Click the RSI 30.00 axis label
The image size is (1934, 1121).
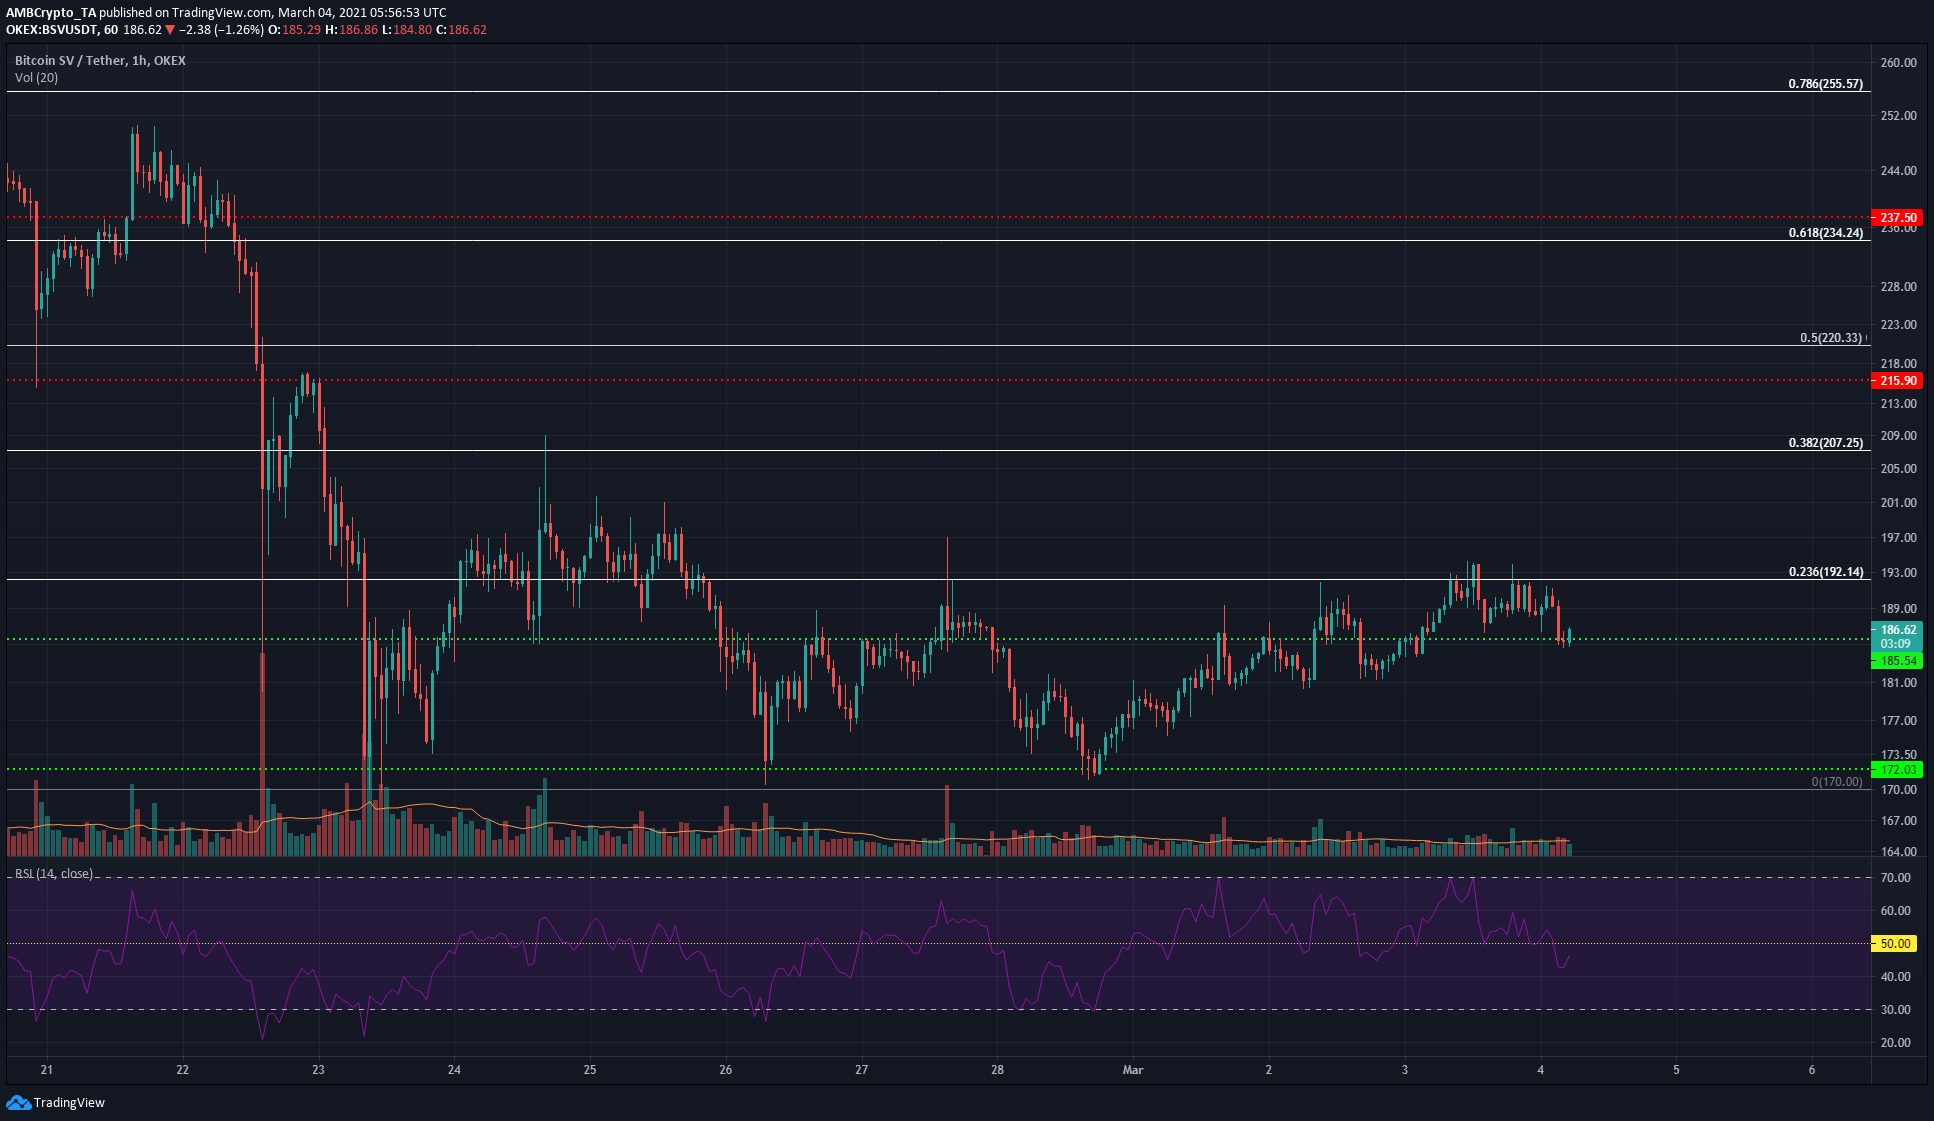pyautogui.click(x=1896, y=1010)
